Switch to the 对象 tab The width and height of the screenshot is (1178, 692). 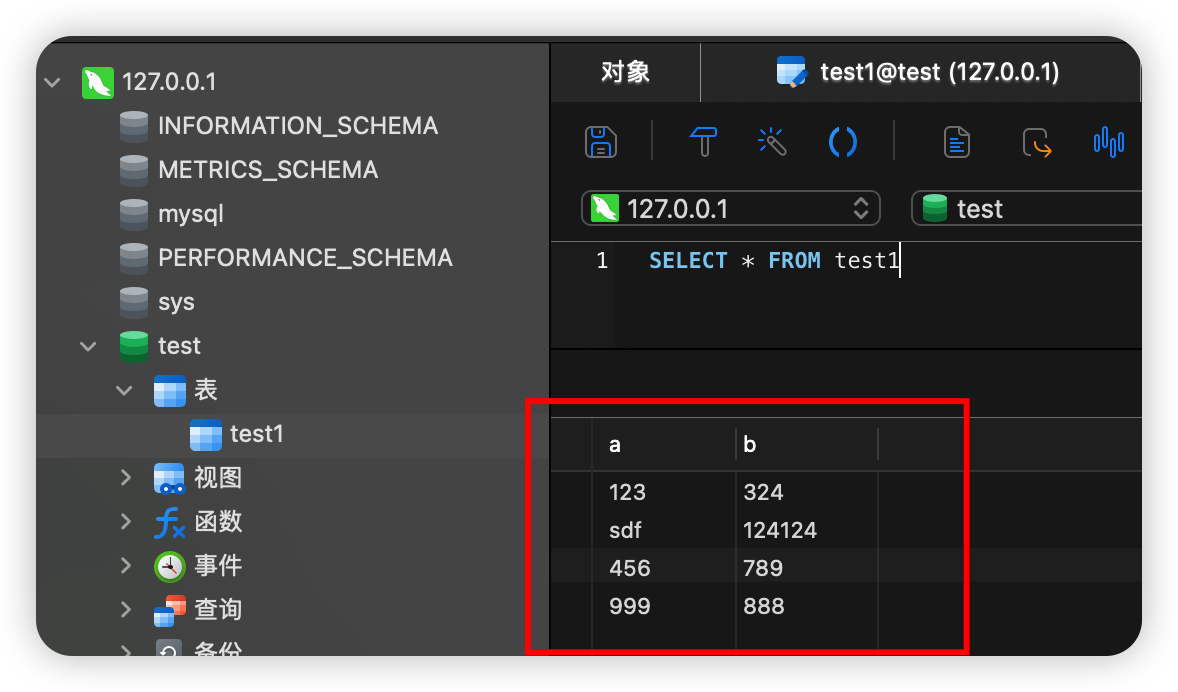point(625,72)
